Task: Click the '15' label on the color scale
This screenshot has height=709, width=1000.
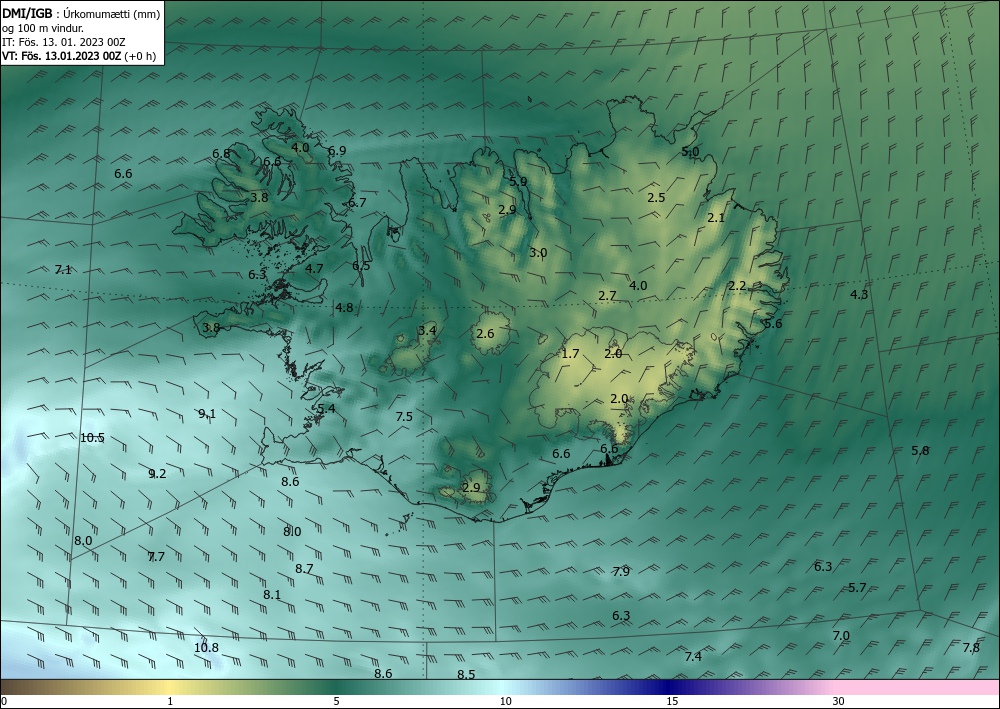Action: 672,702
